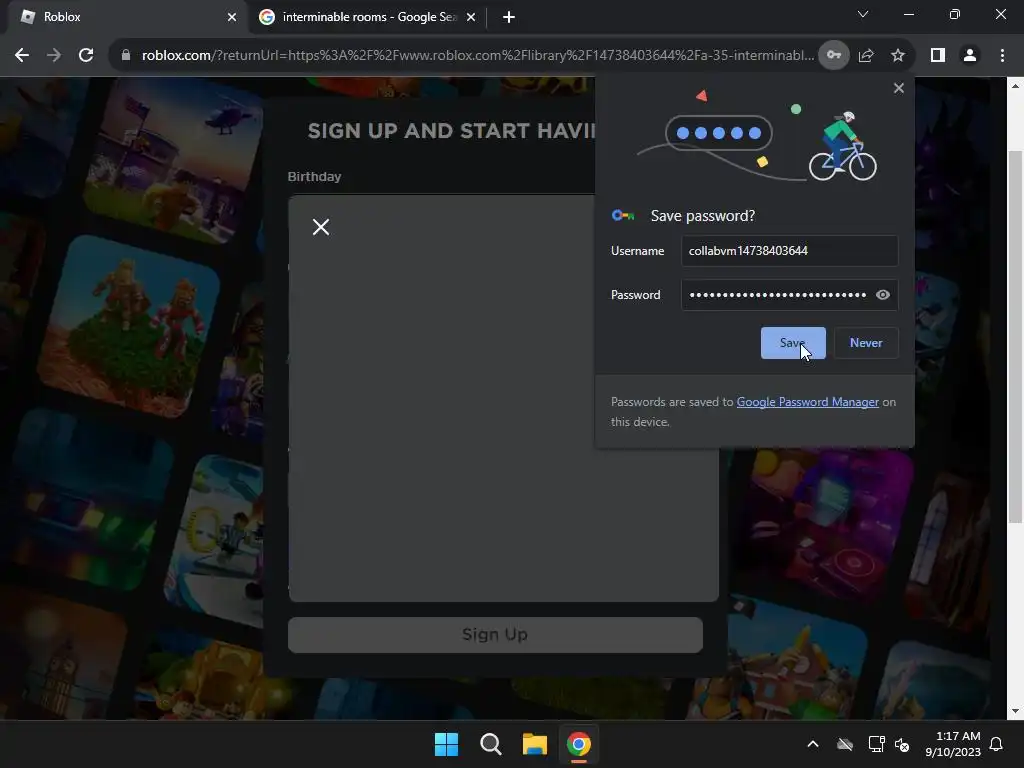Open the notifications bell
The height and width of the screenshot is (768, 1024).
tap(997, 744)
